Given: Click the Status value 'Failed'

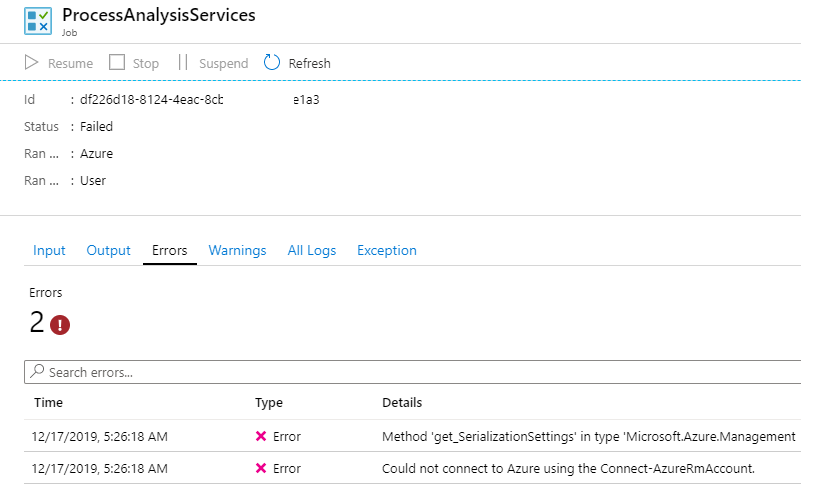Looking at the screenshot, I should tap(97, 127).
